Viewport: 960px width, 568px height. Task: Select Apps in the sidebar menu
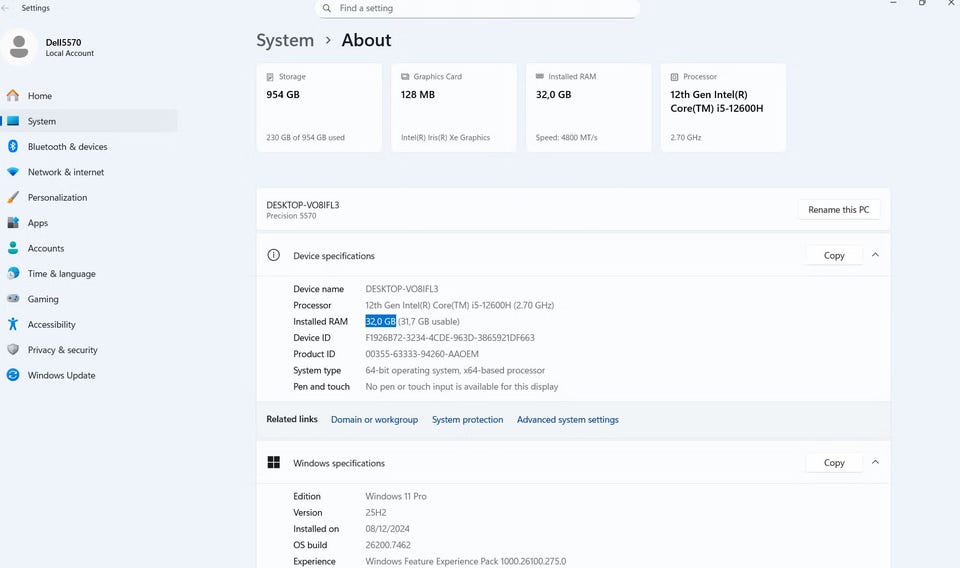click(38, 223)
